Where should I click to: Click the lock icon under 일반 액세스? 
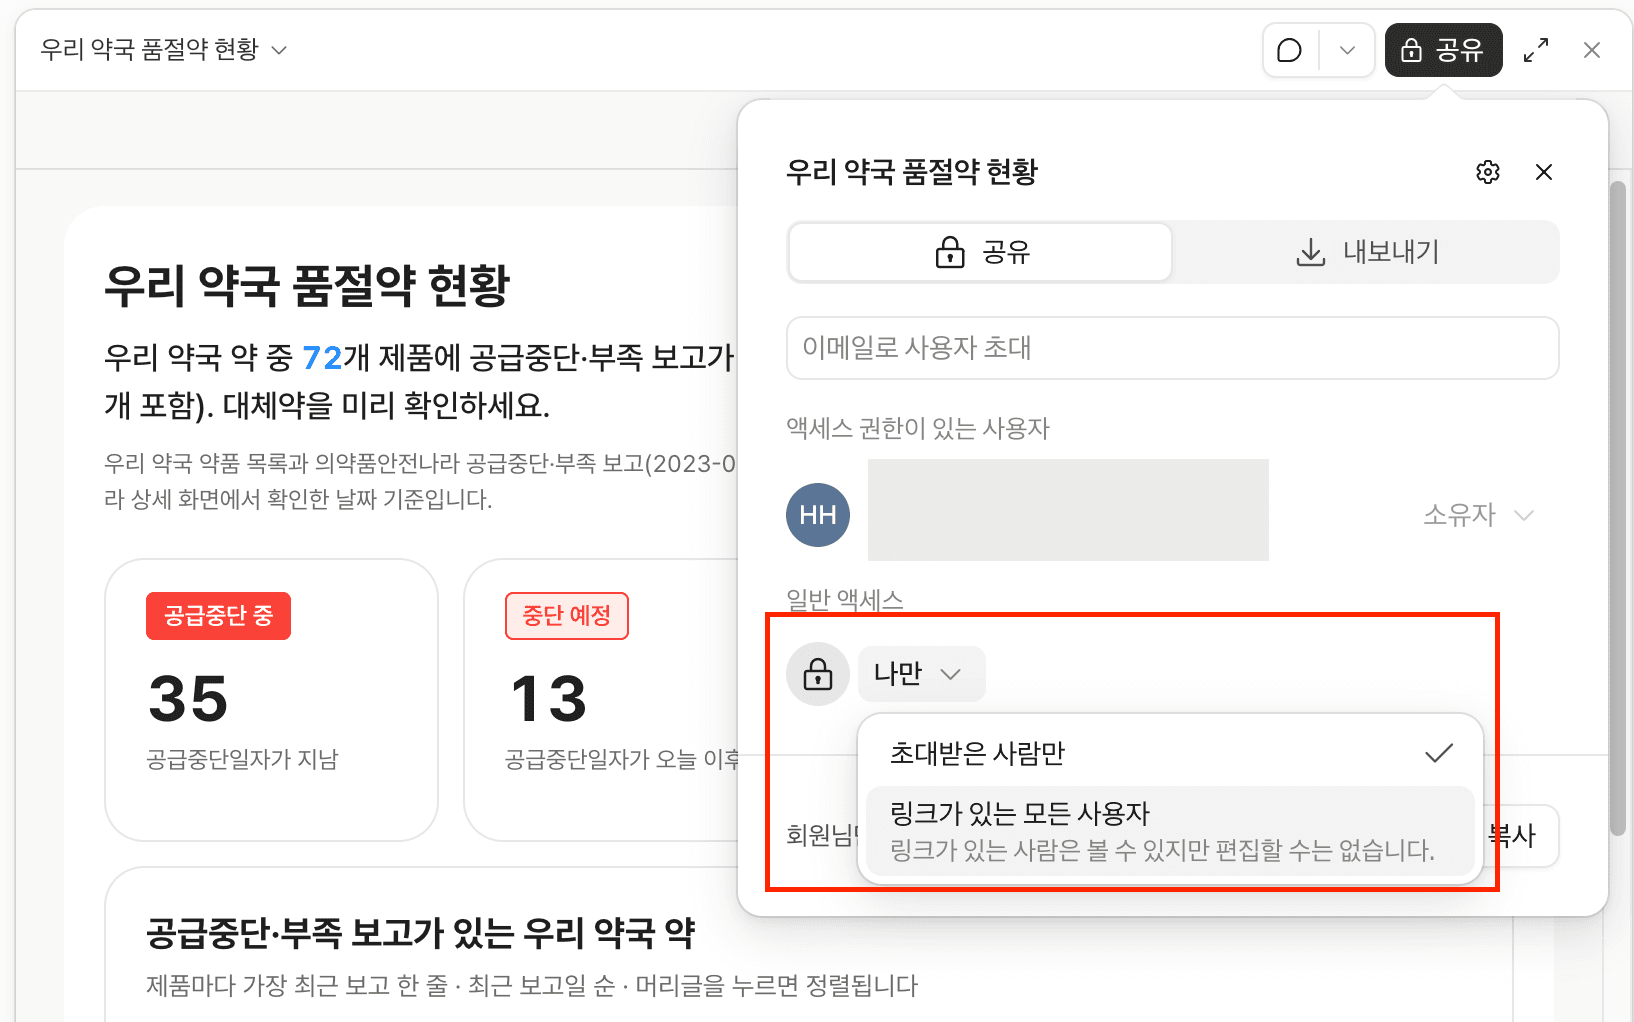pos(818,674)
